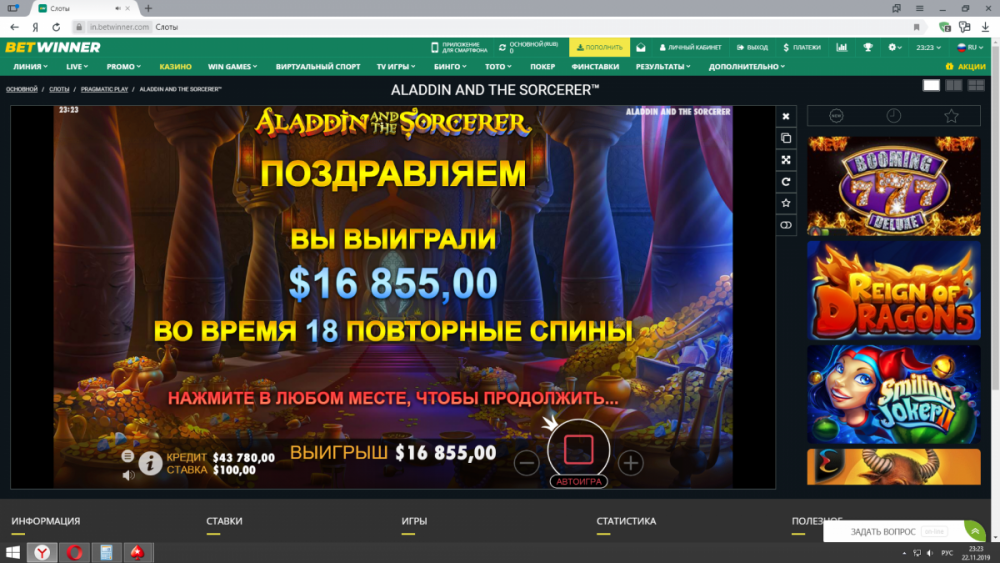
Task: Mute the slot game sound
Action: click(128, 475)
